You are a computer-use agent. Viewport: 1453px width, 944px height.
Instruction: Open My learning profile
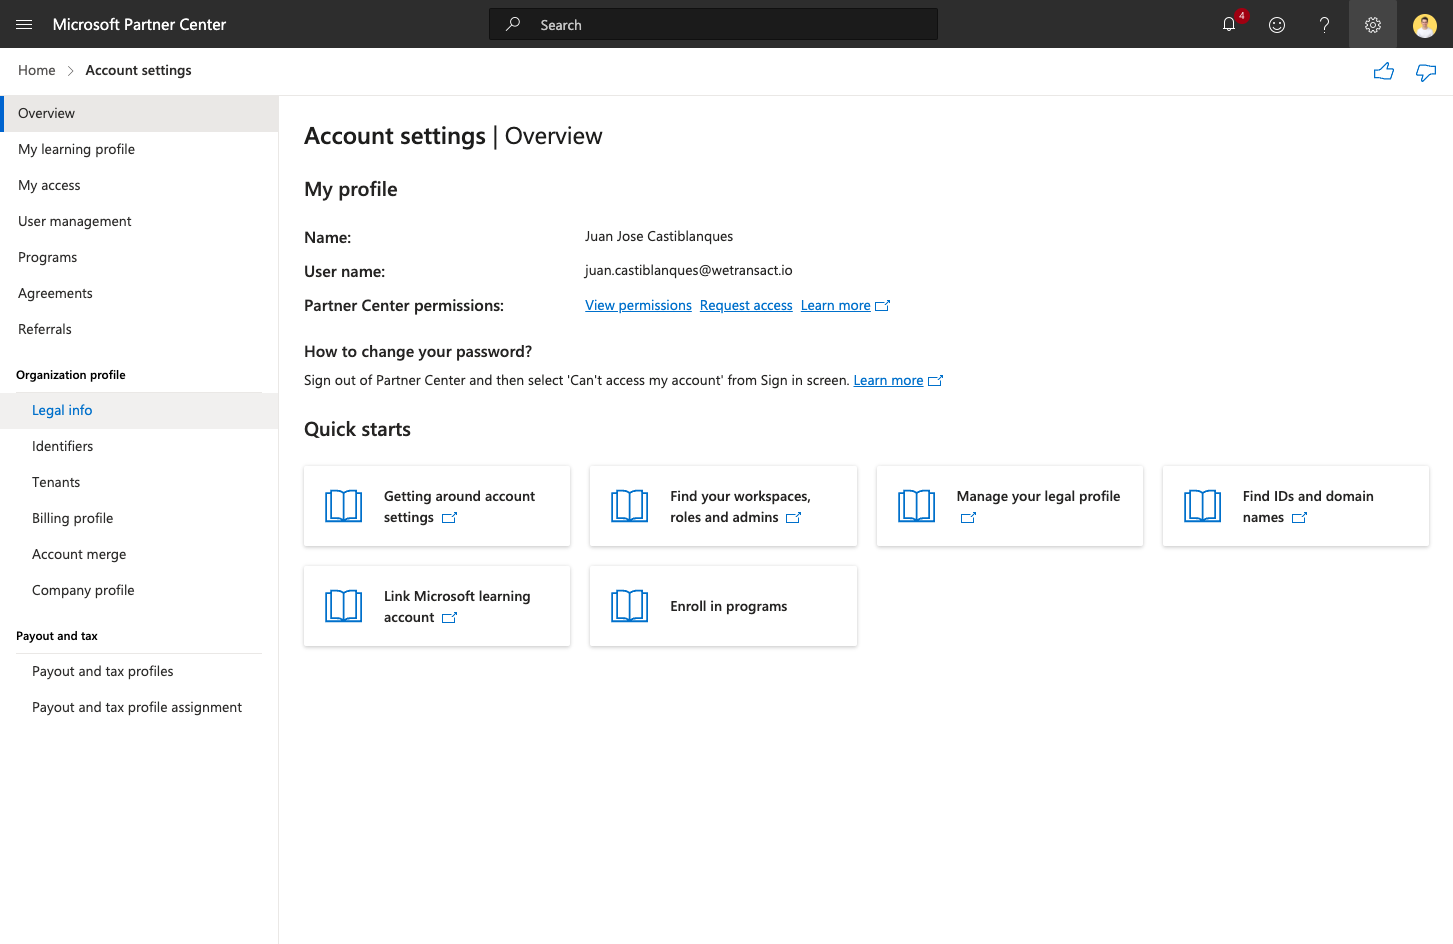[139, 149]
